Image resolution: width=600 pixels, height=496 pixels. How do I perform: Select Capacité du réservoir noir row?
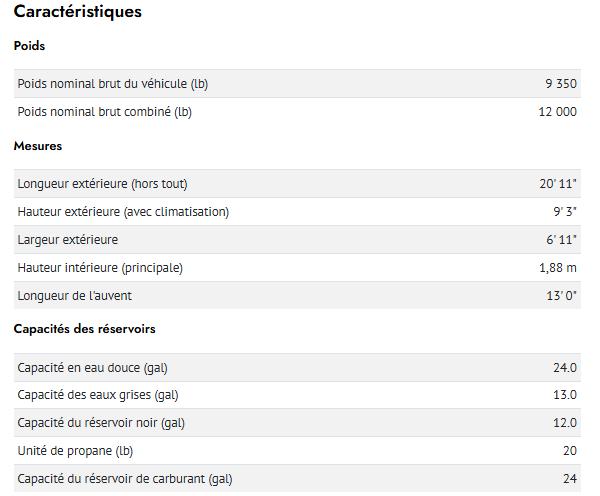297,423
